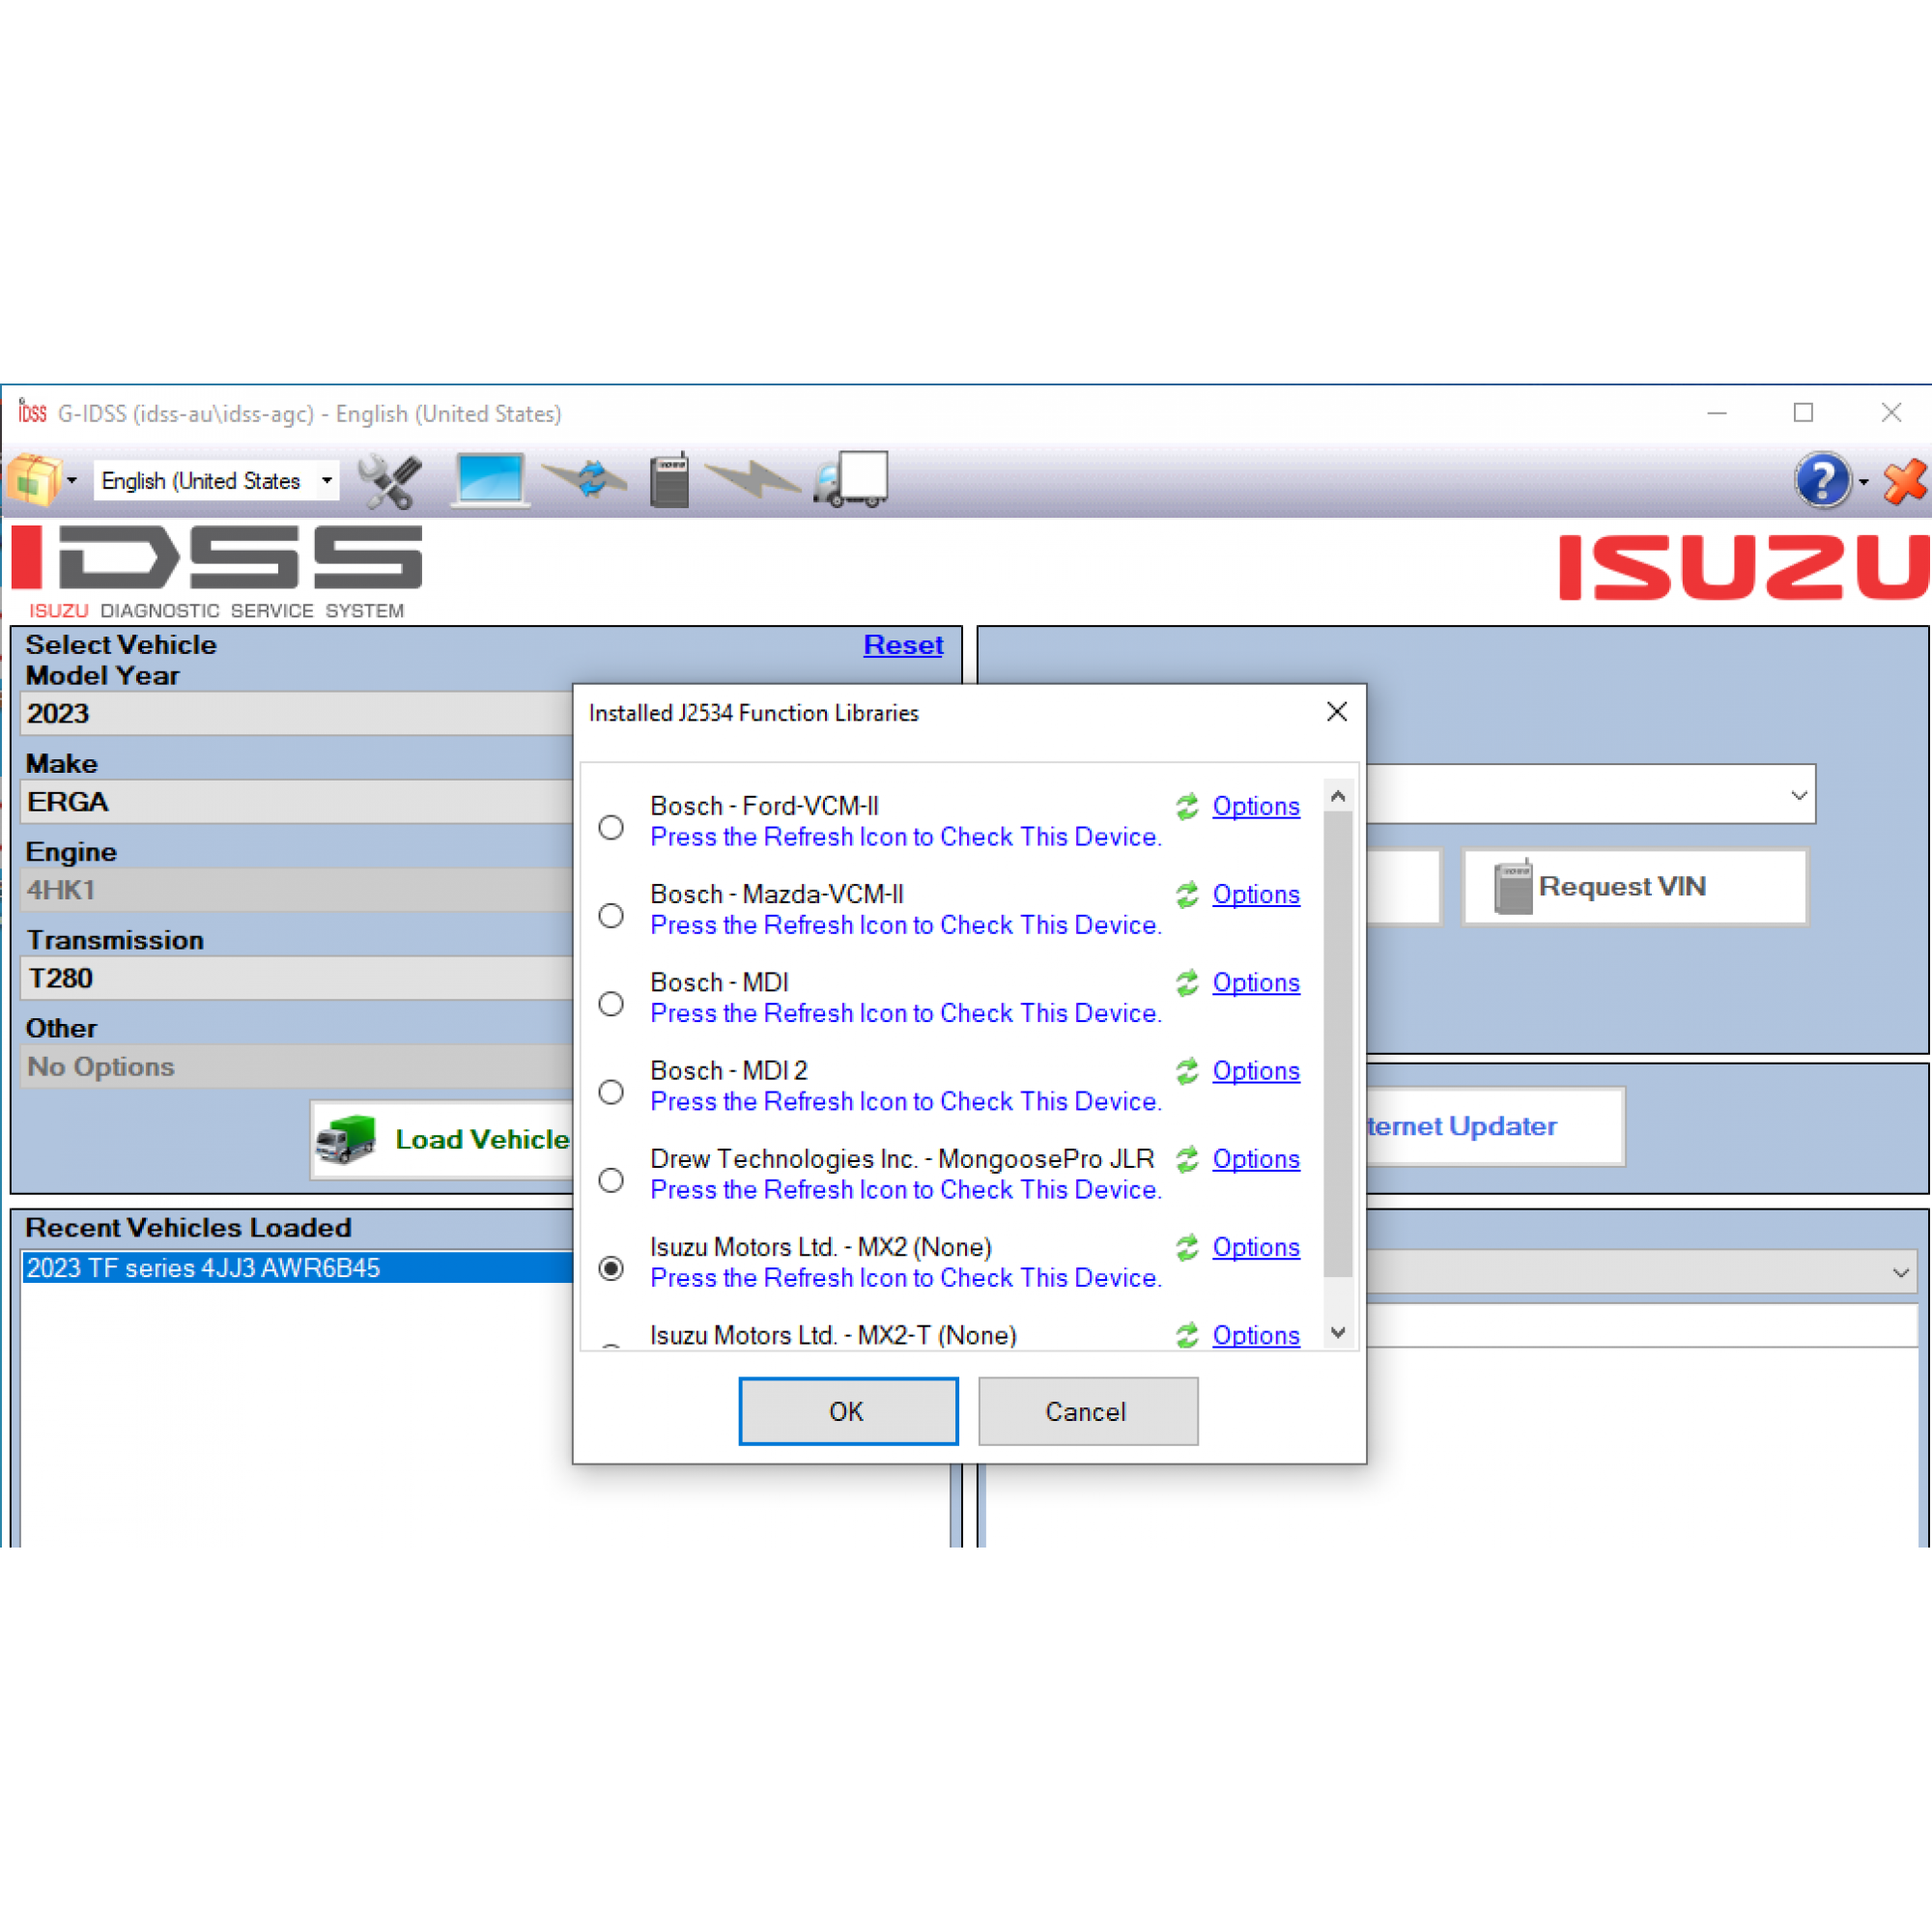Click the Model Year 2023 field
This screenshot has width=1932, height=1932.
tap(297, 714)
